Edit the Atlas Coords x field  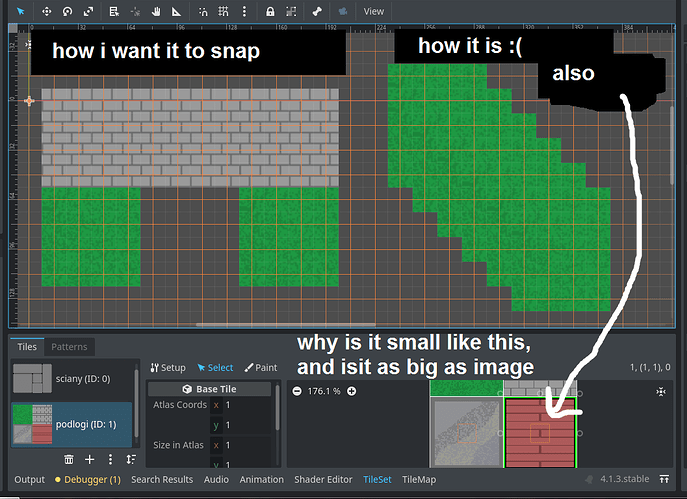coord(241,405)
